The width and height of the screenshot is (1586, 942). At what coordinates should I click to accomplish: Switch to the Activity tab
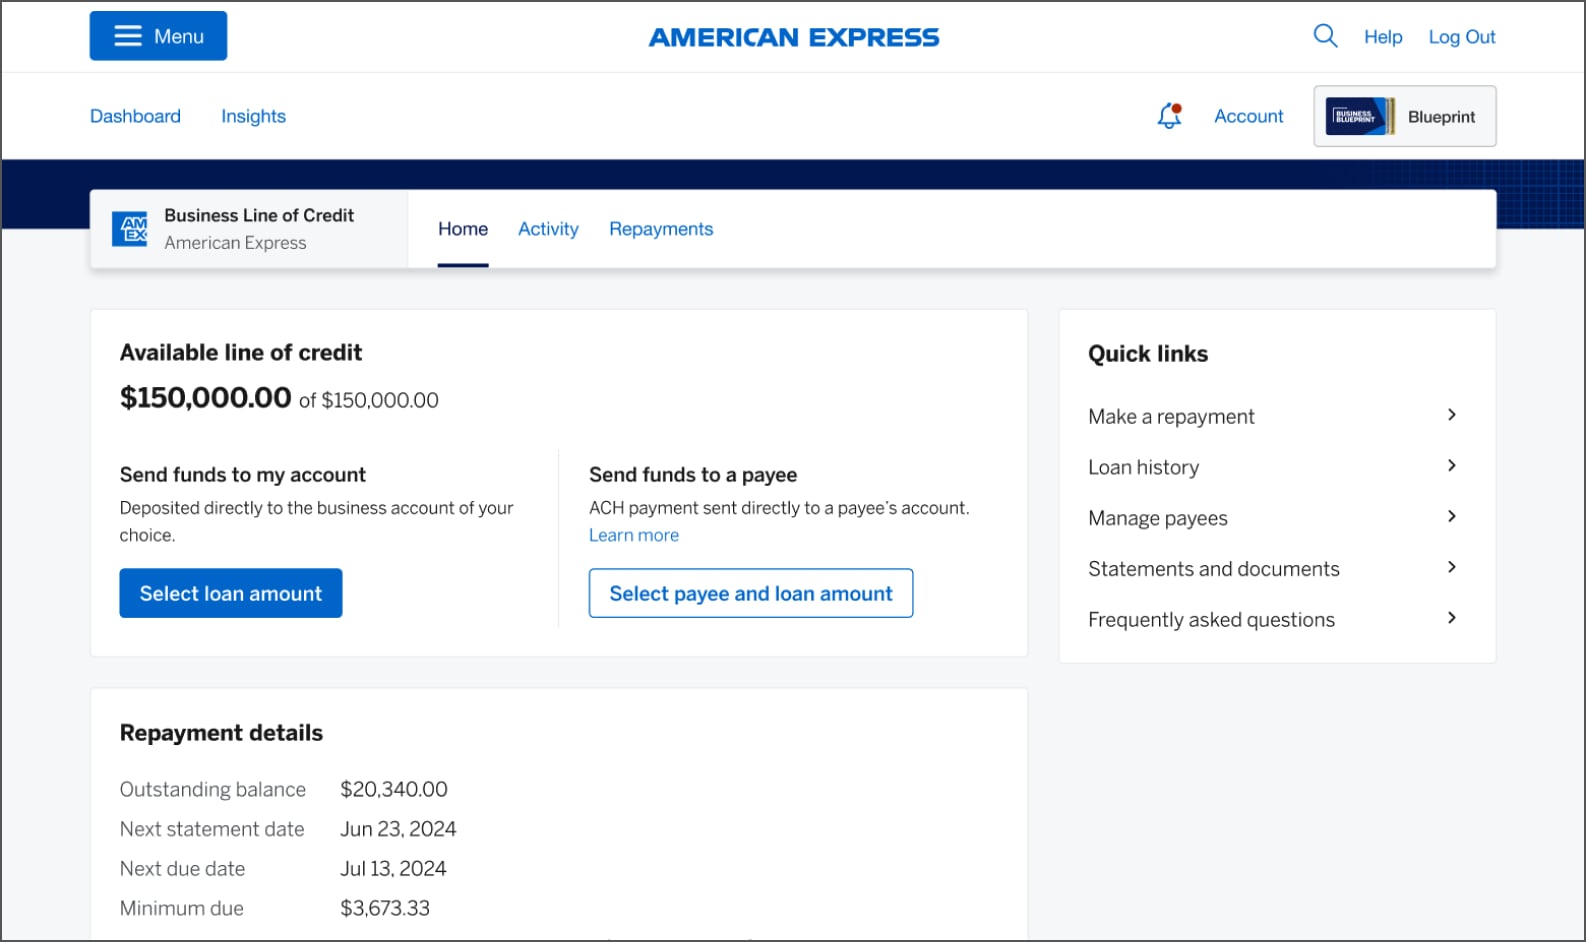click(548, 228)
